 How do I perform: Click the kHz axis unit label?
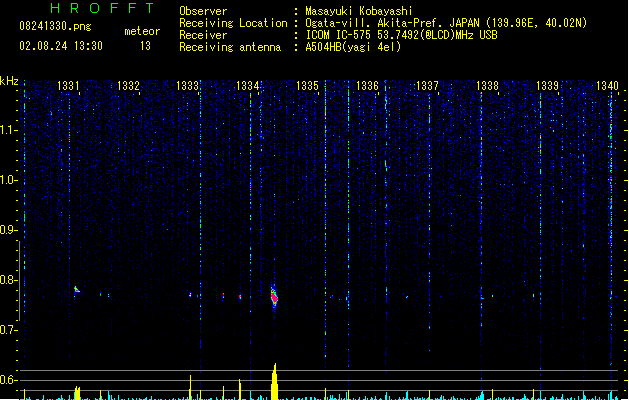pos(9,81)
